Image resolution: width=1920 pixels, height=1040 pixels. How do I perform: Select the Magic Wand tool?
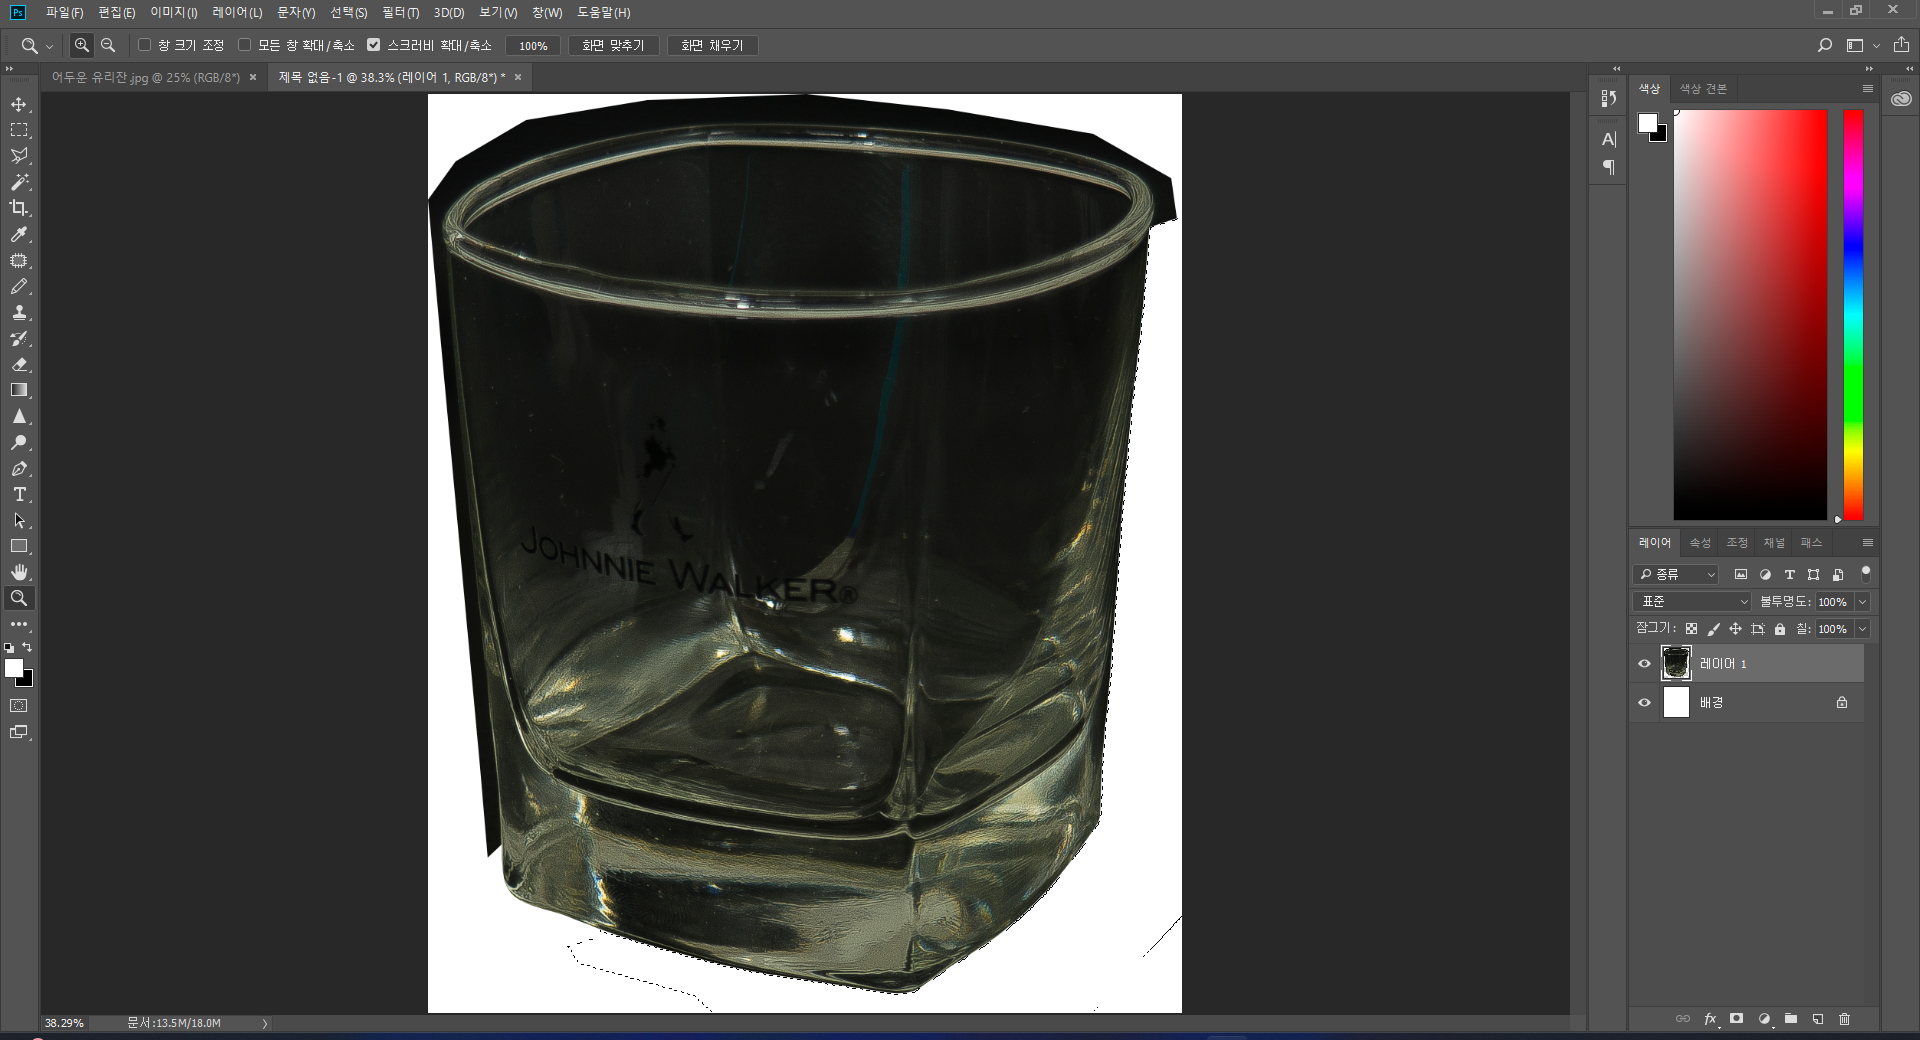(x=19, y=182)
